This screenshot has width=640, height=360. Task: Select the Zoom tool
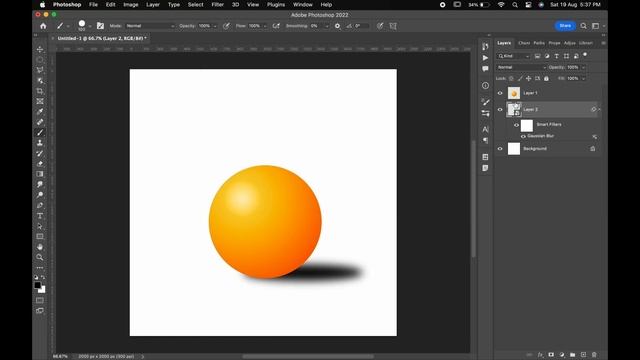click(x=40, y=257)
